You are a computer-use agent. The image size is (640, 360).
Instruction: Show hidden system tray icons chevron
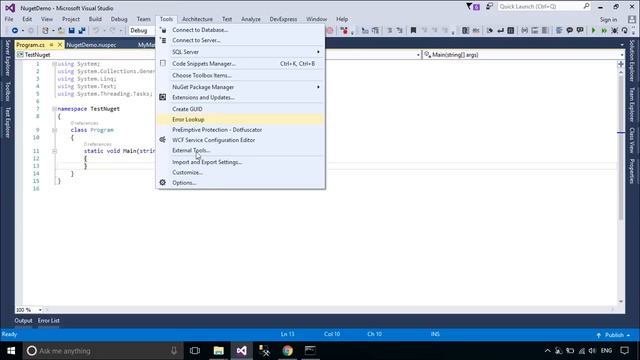pyautogui.click(x=547, y=351)
